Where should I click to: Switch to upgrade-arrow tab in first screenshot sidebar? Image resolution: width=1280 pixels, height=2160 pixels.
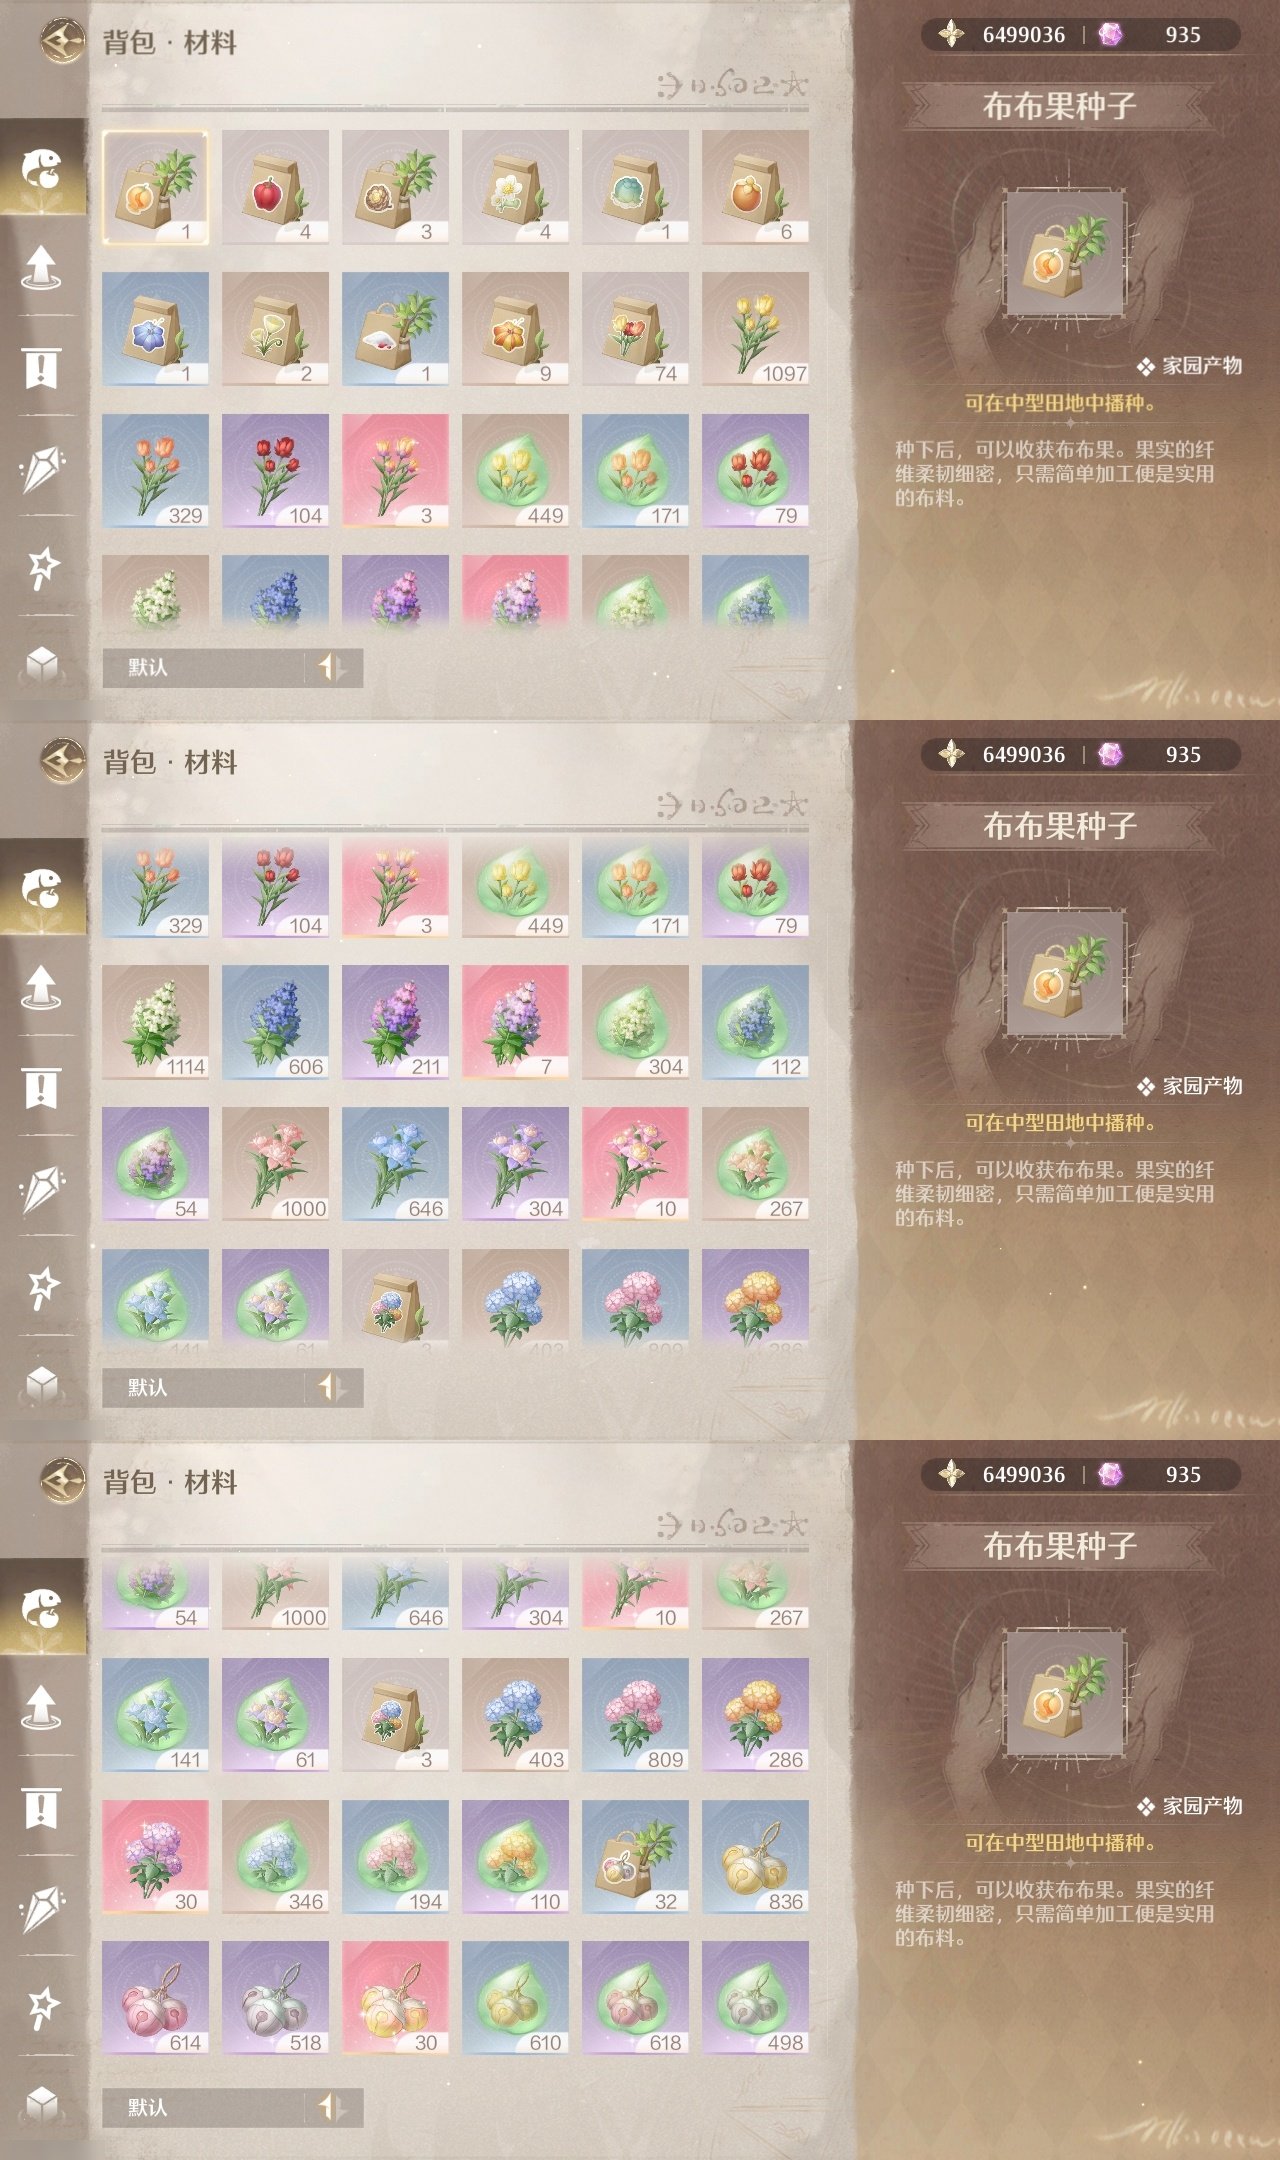tap(41, 267)
